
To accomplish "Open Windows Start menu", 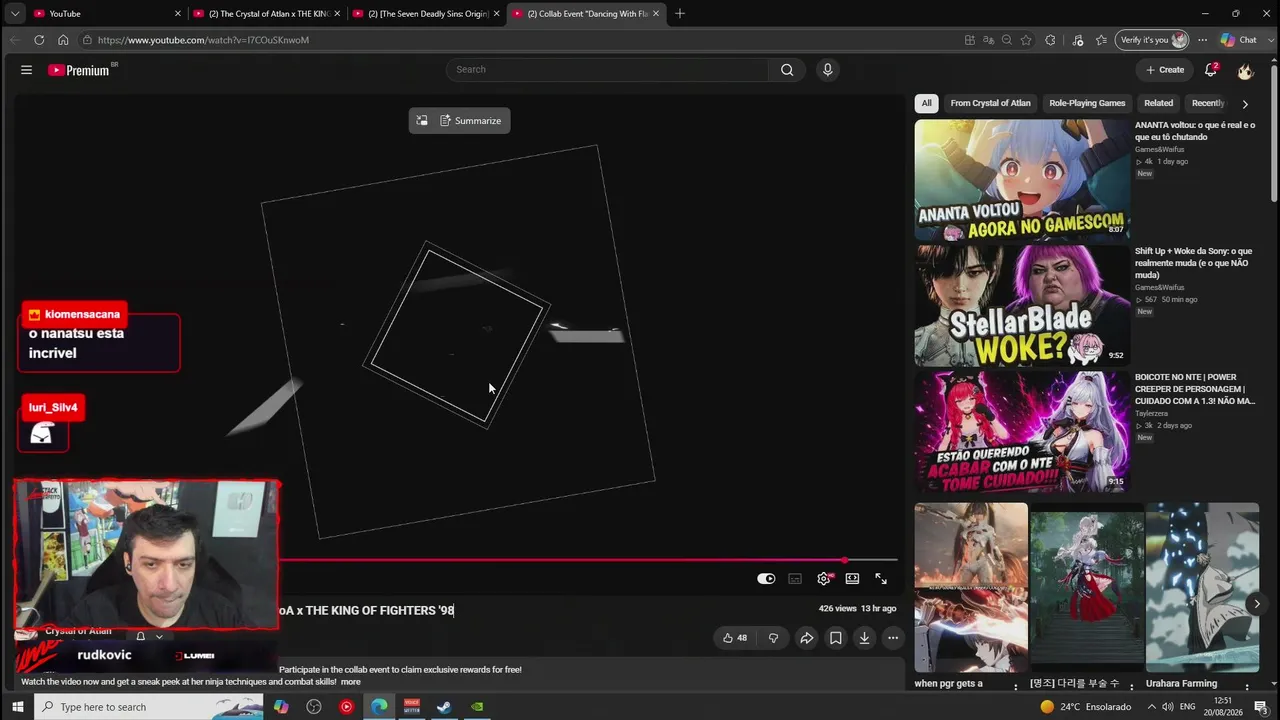I will (x=17, y=707).
